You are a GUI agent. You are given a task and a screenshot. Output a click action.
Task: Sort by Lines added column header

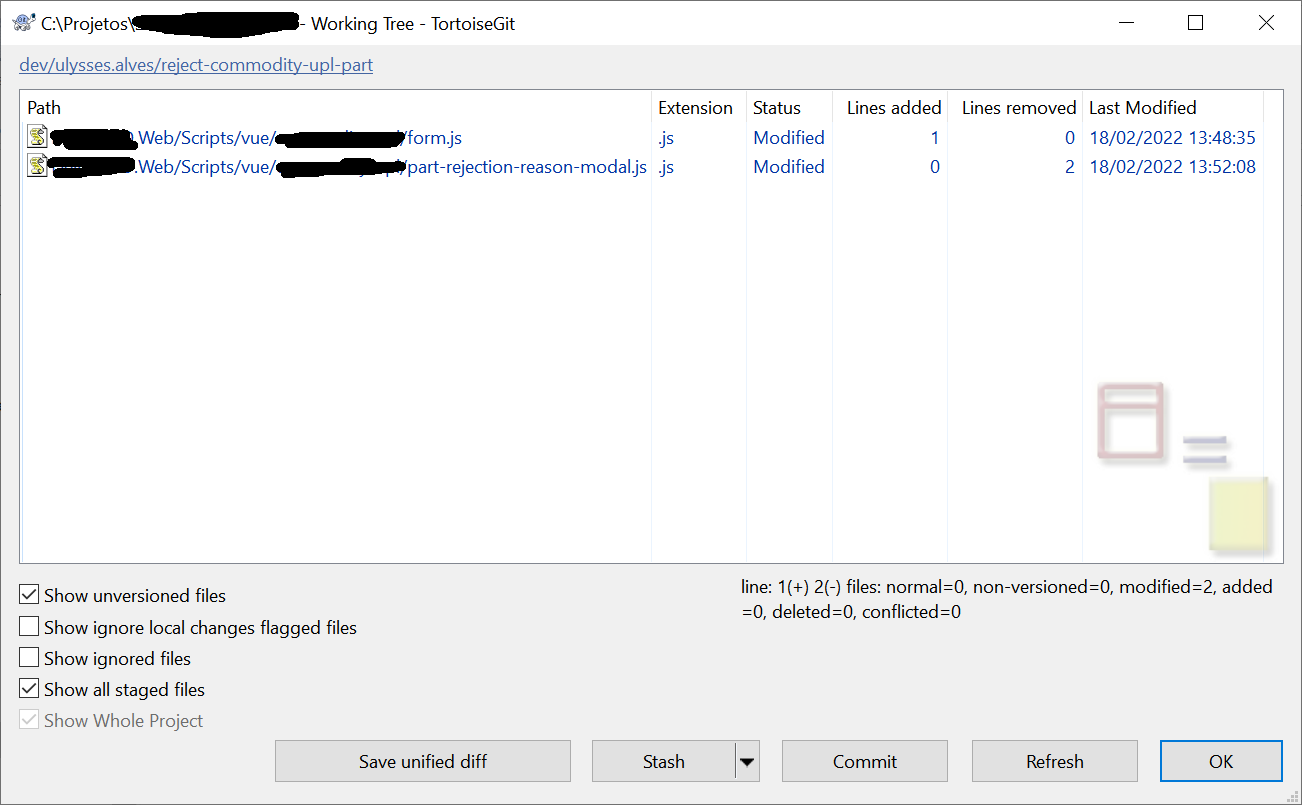point(890,107)
